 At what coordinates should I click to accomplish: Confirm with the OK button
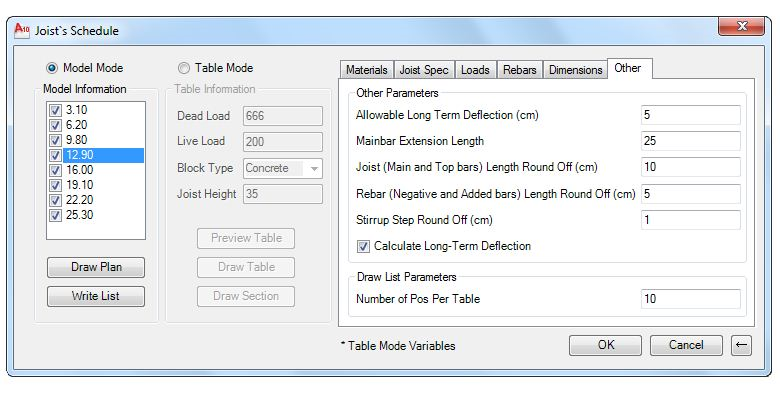point(605,345)
